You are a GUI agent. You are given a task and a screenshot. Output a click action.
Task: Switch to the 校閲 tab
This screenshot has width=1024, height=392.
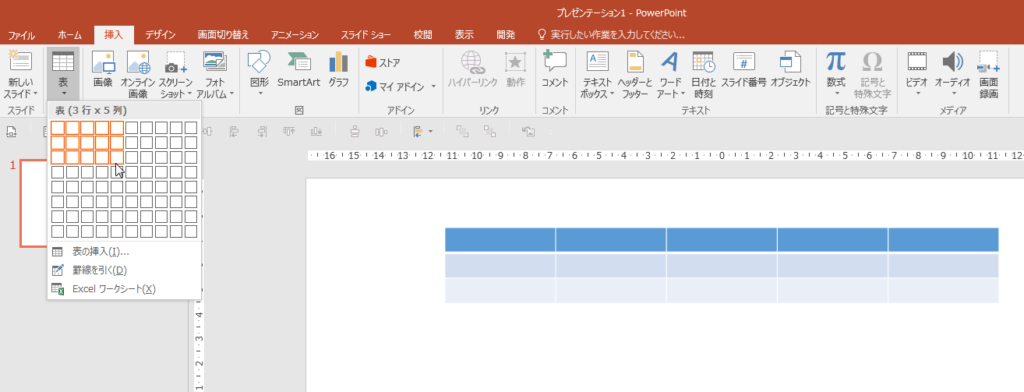click(x=423, y=35)
